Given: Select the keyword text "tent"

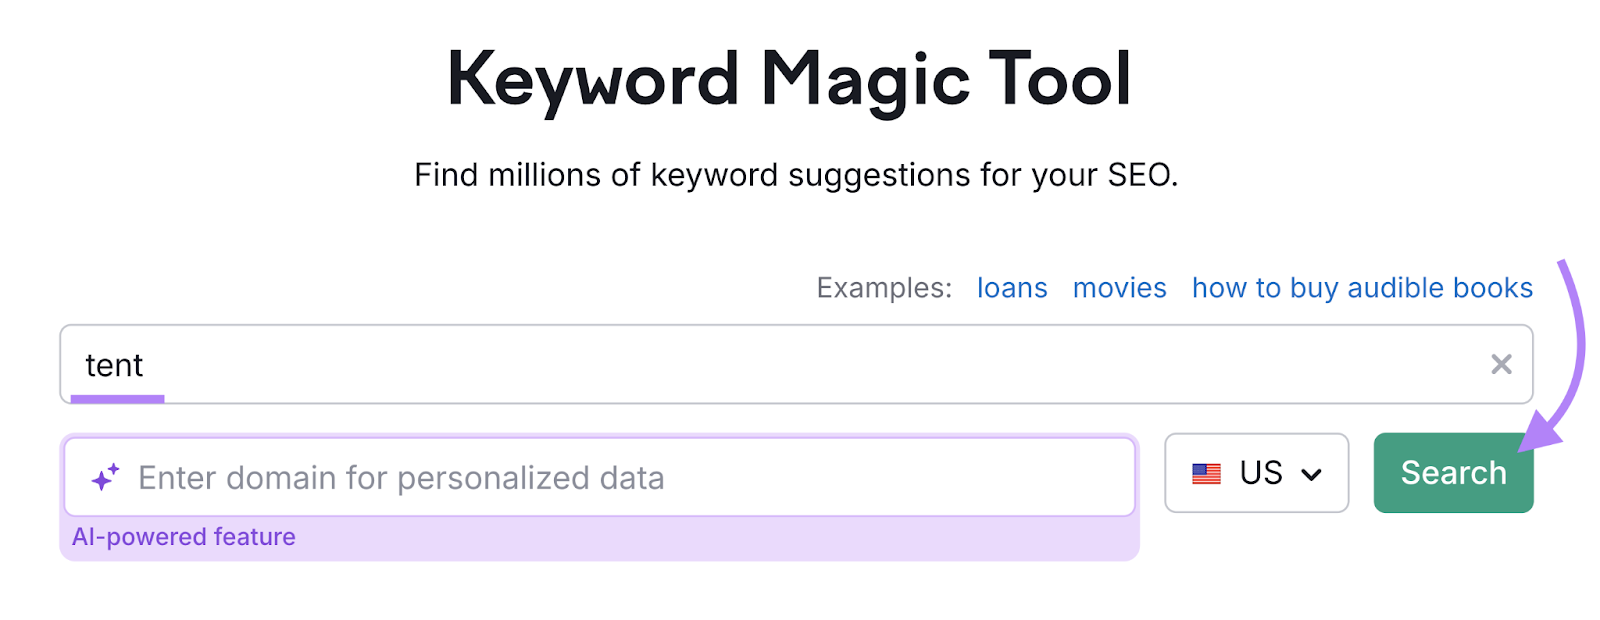Looking at the screenshot, I should 116,365.
